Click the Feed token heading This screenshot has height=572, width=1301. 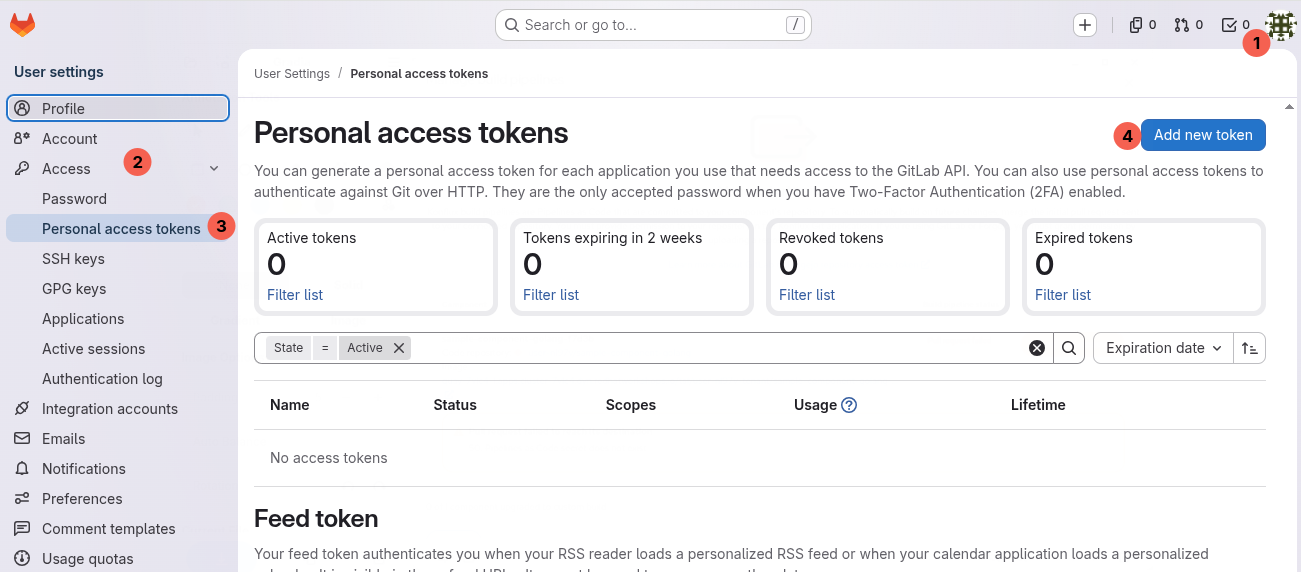pos(316,519)
